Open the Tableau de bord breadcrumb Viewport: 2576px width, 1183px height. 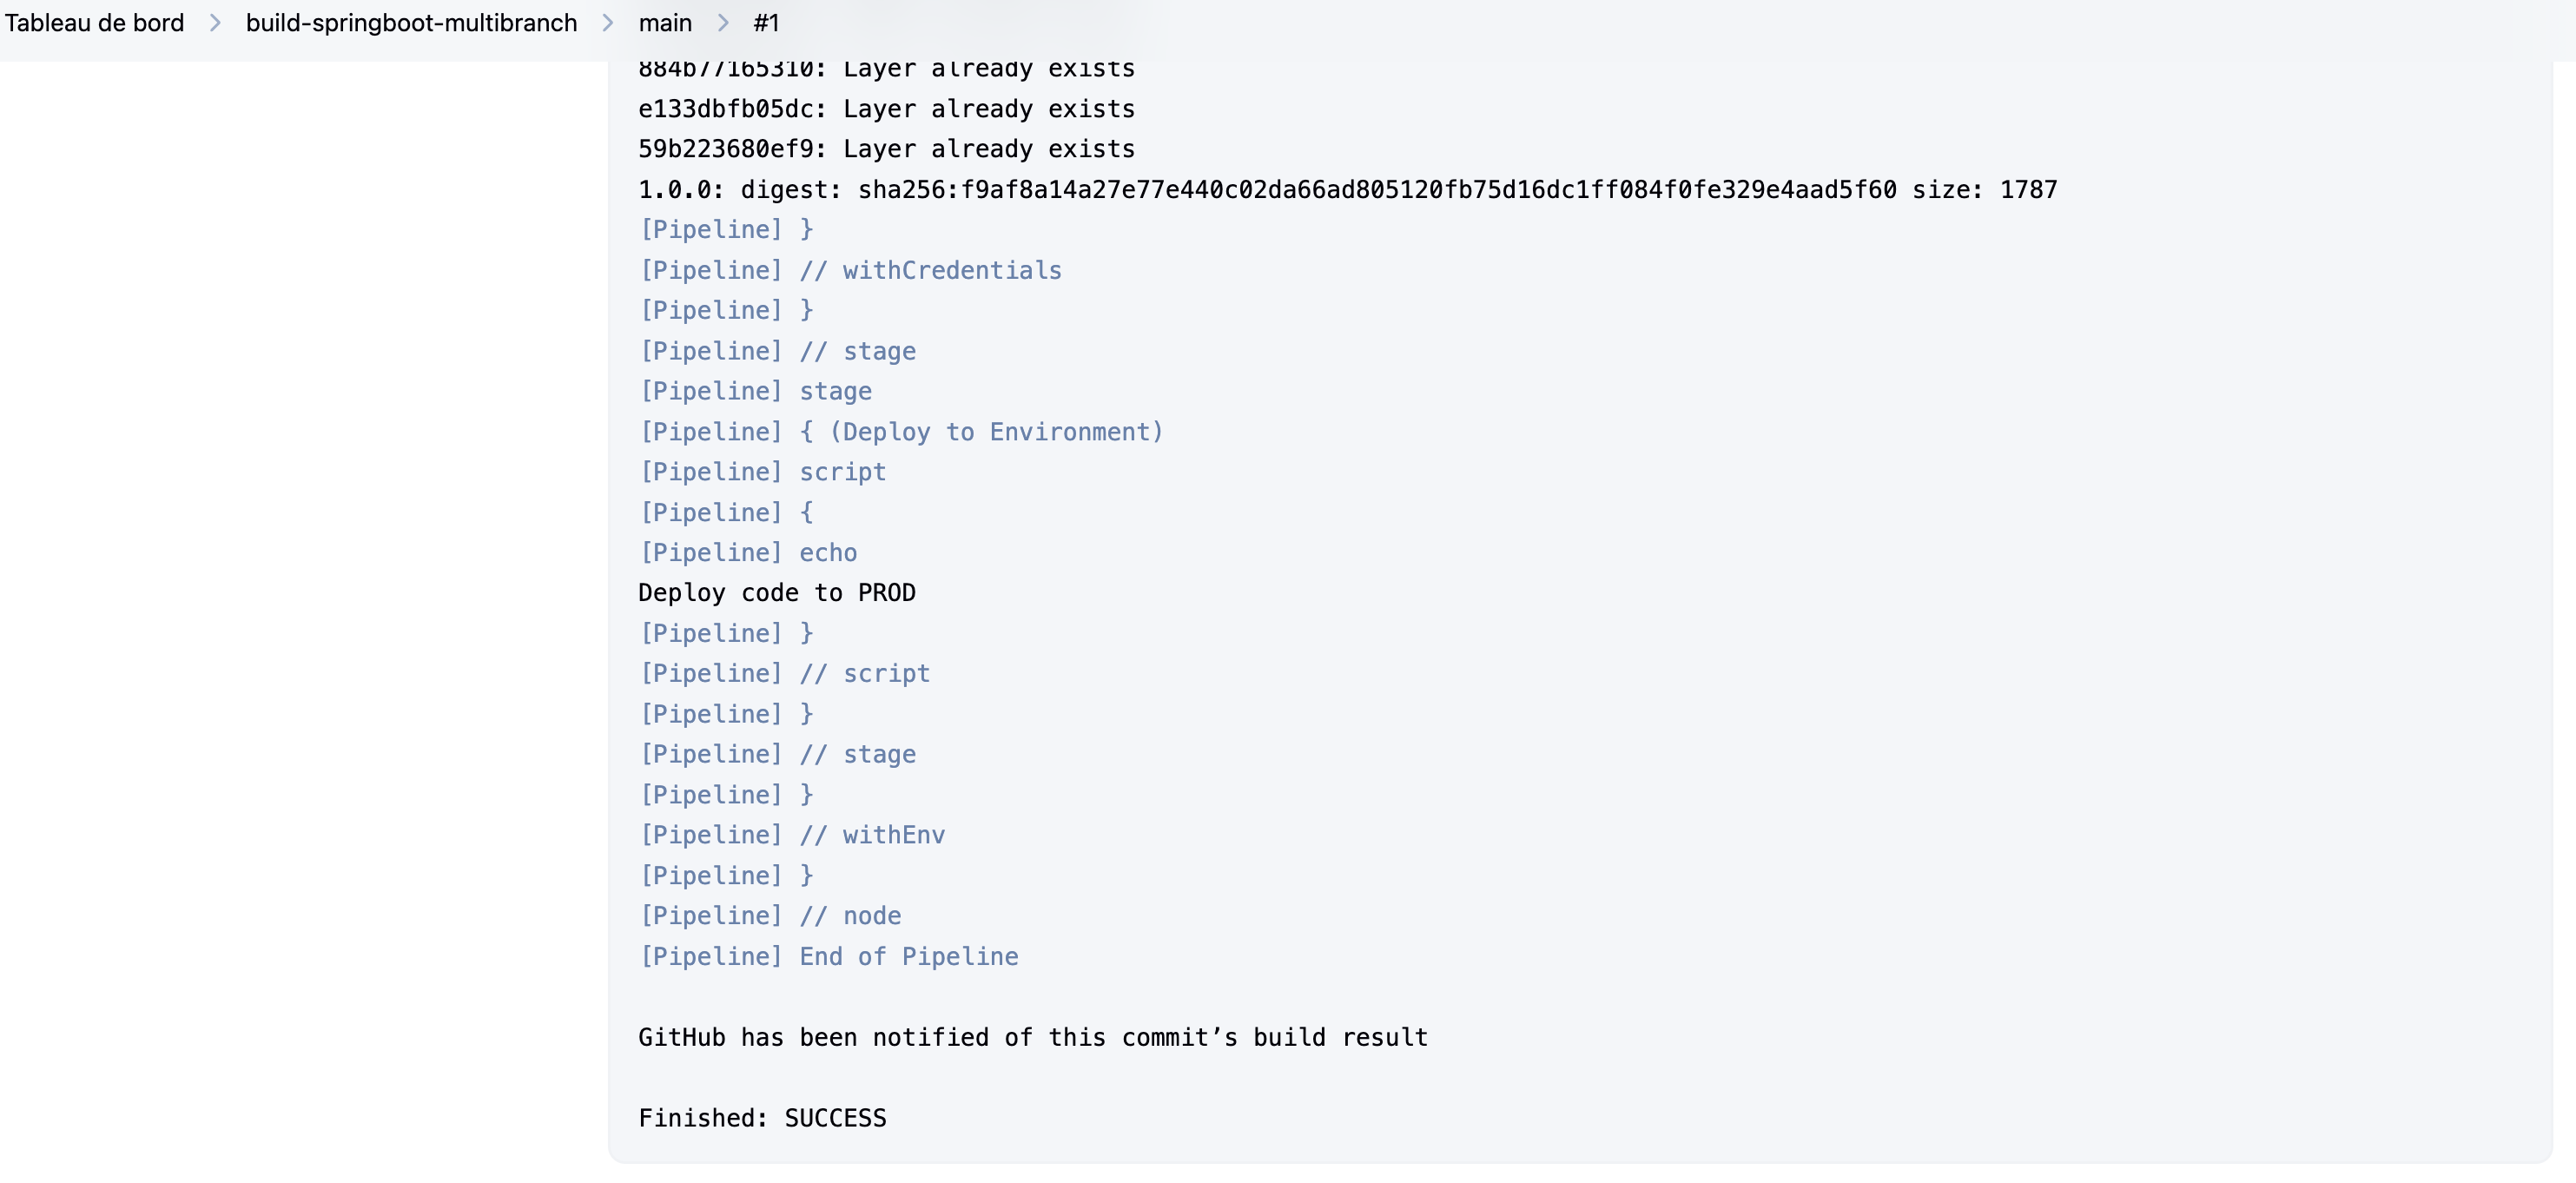tap(94, 23)
